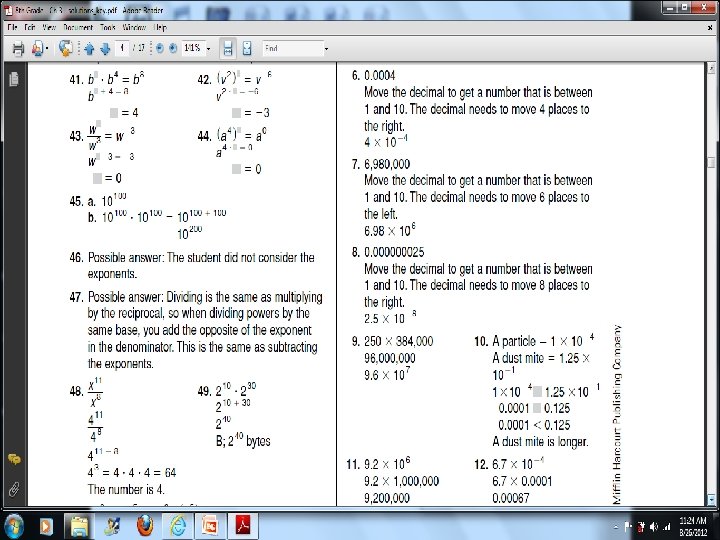
Task: Print the document with the printer icon
Action: coord(18,48)
